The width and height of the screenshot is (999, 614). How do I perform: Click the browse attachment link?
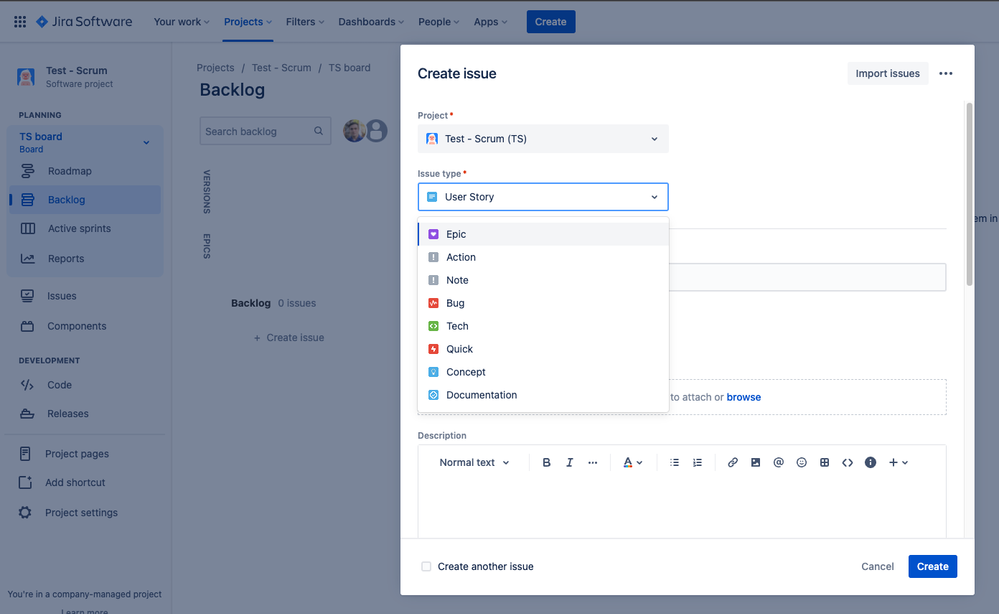(744, 397)
